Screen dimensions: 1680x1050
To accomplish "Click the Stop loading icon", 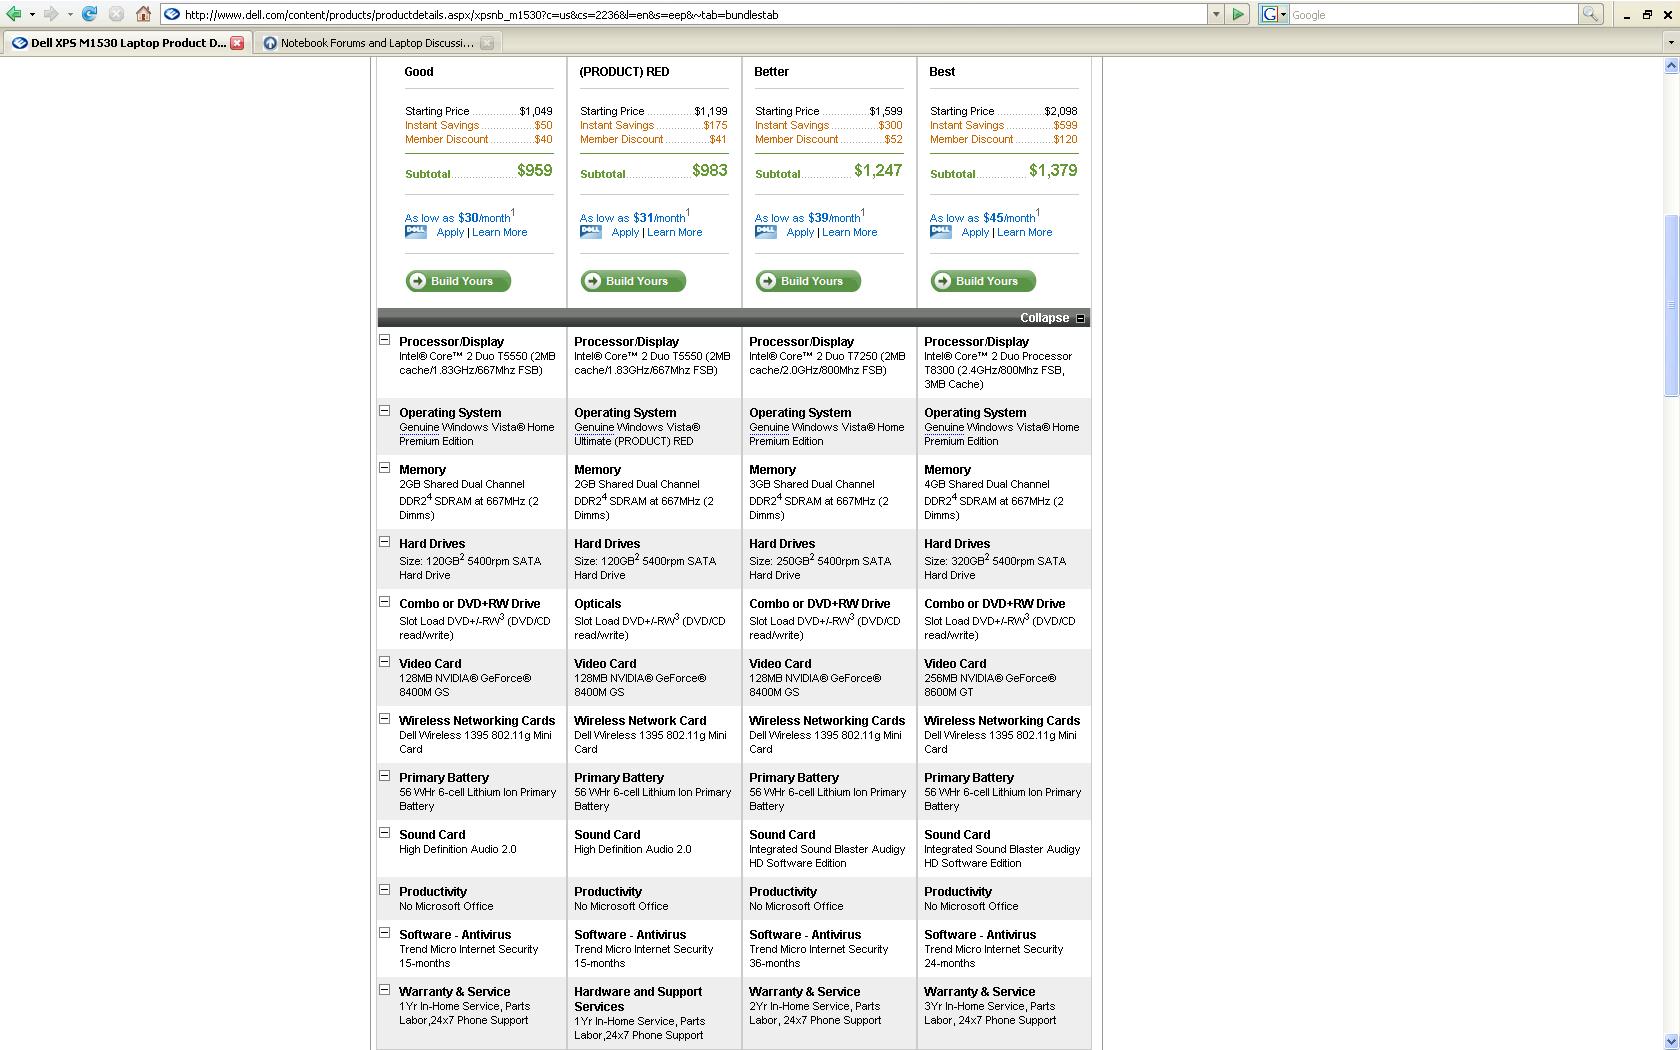I will point(116,14).
